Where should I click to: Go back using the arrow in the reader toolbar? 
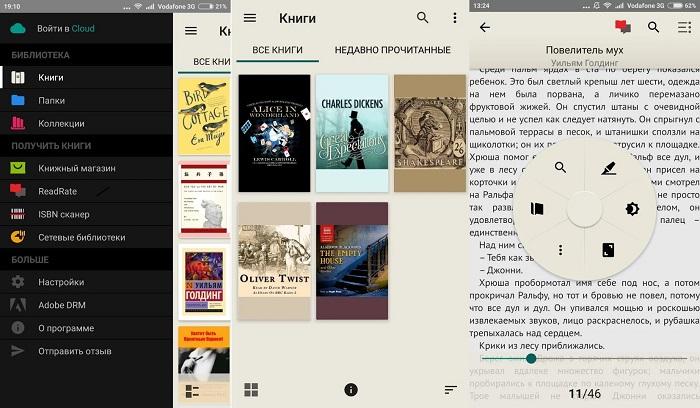pyautogui.click(x=485, y=27)
